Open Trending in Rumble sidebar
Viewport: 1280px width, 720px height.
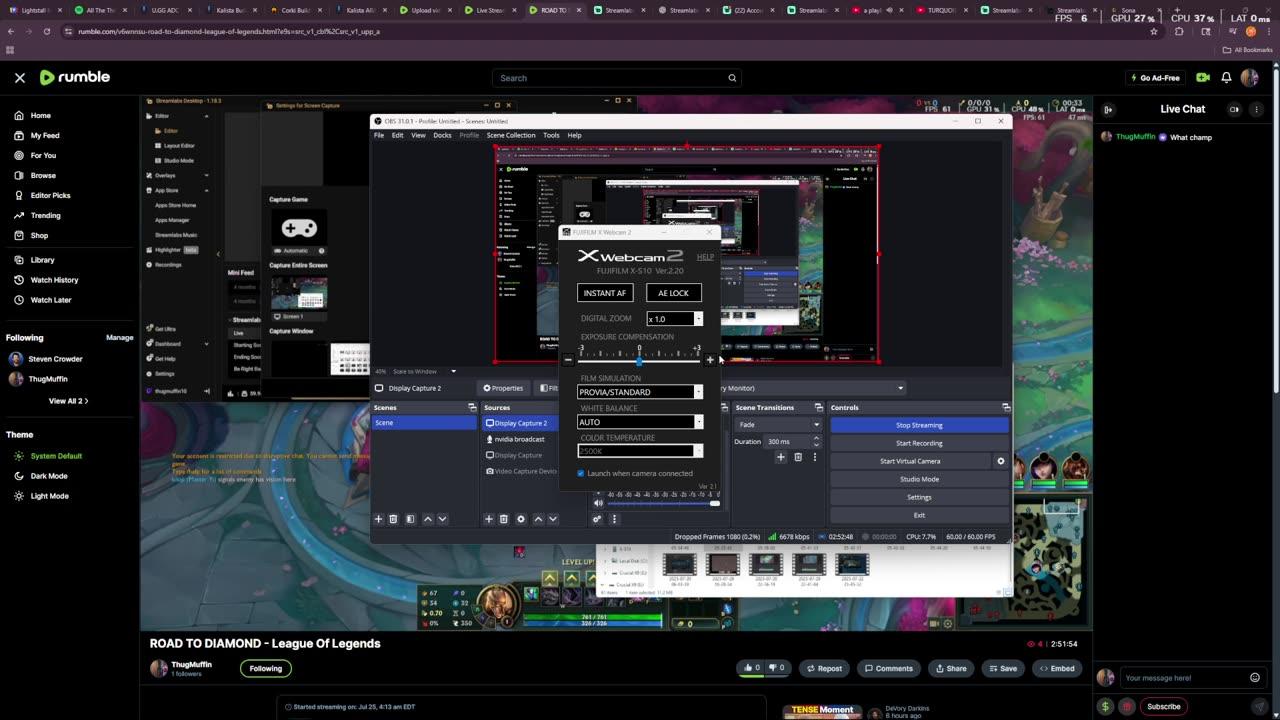[45, 215]
